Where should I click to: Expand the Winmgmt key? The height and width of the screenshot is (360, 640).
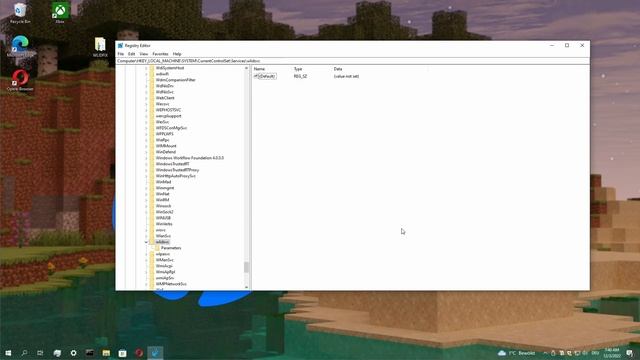point(146,188)
